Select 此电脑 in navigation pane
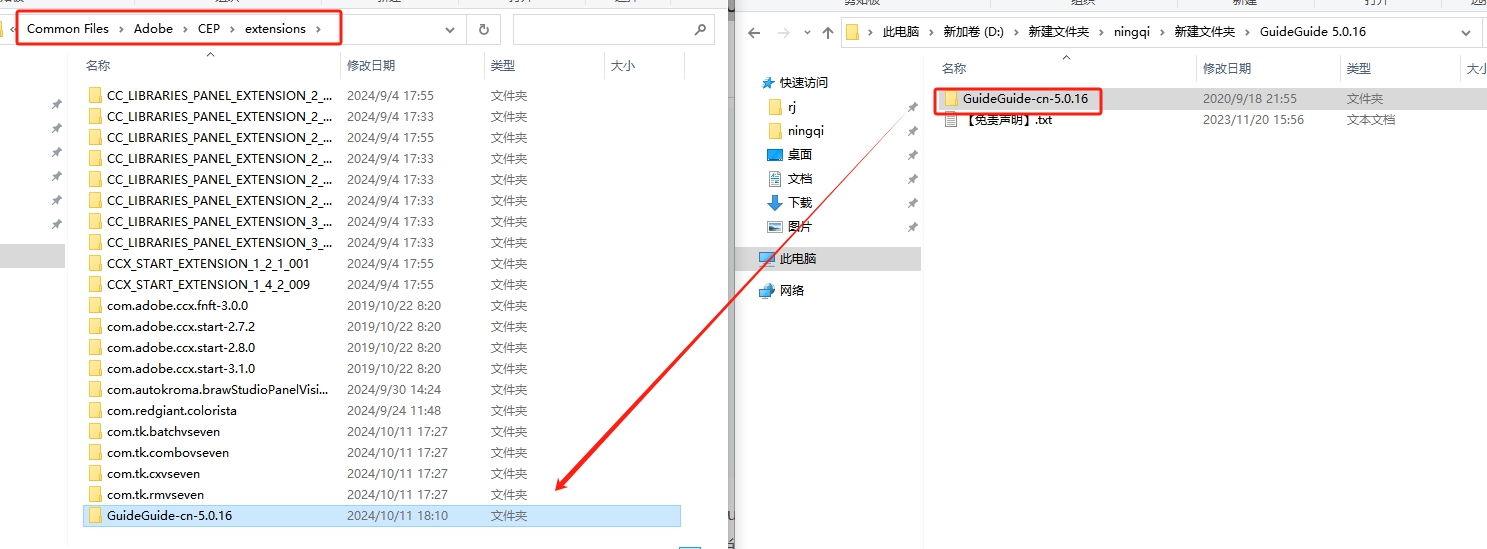Screen dimensions: 1487x549 click(798, 258)
